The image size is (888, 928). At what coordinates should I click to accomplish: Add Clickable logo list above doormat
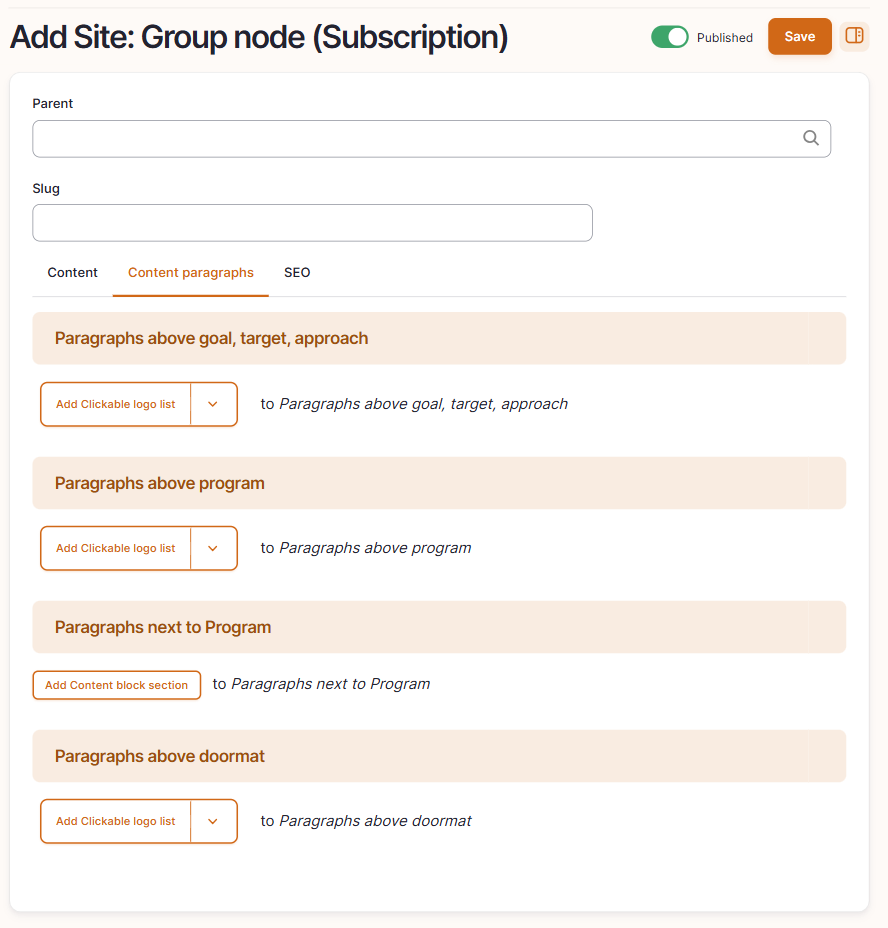click(x=115, y=821)
